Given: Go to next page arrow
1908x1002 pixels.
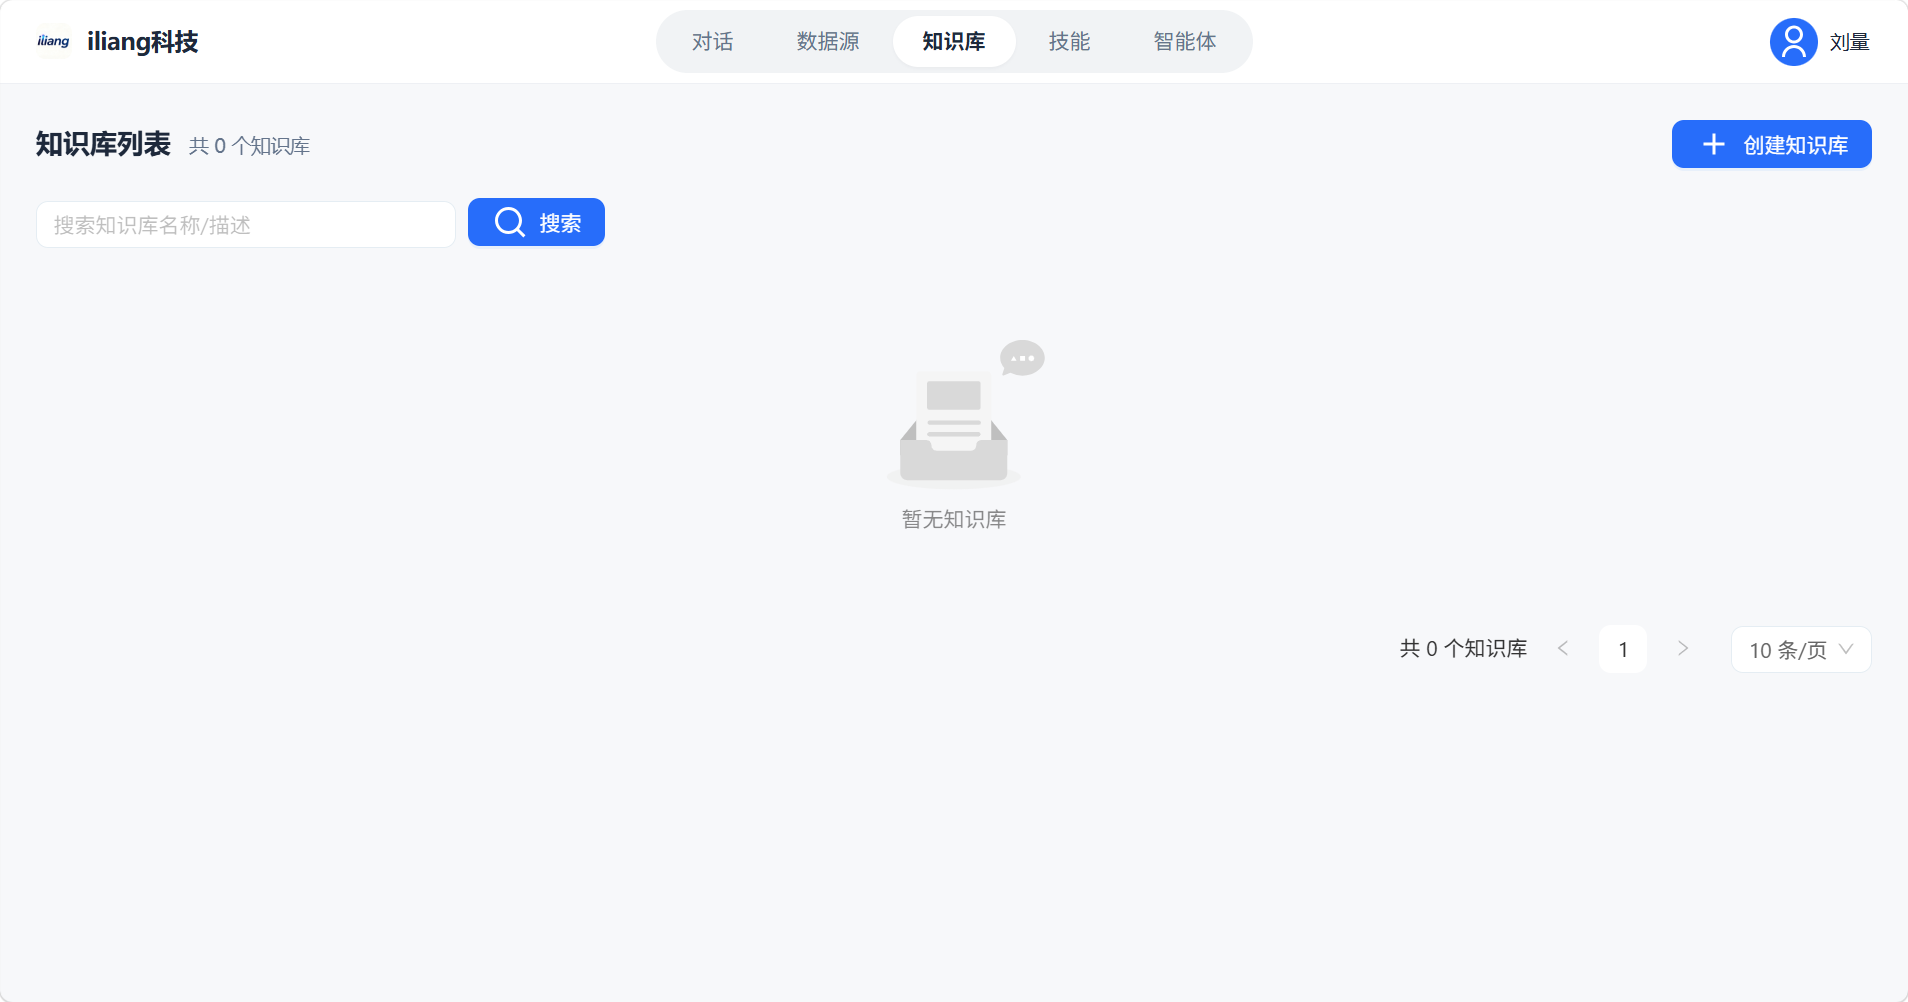Looking at the screenshot, I should [1683, 649].
